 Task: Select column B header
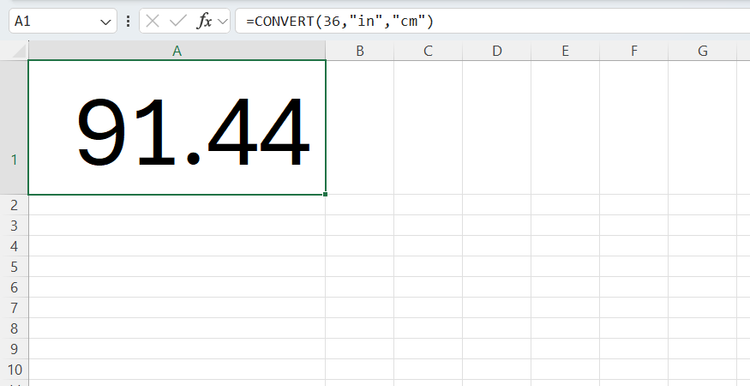(x=360, y=51)
